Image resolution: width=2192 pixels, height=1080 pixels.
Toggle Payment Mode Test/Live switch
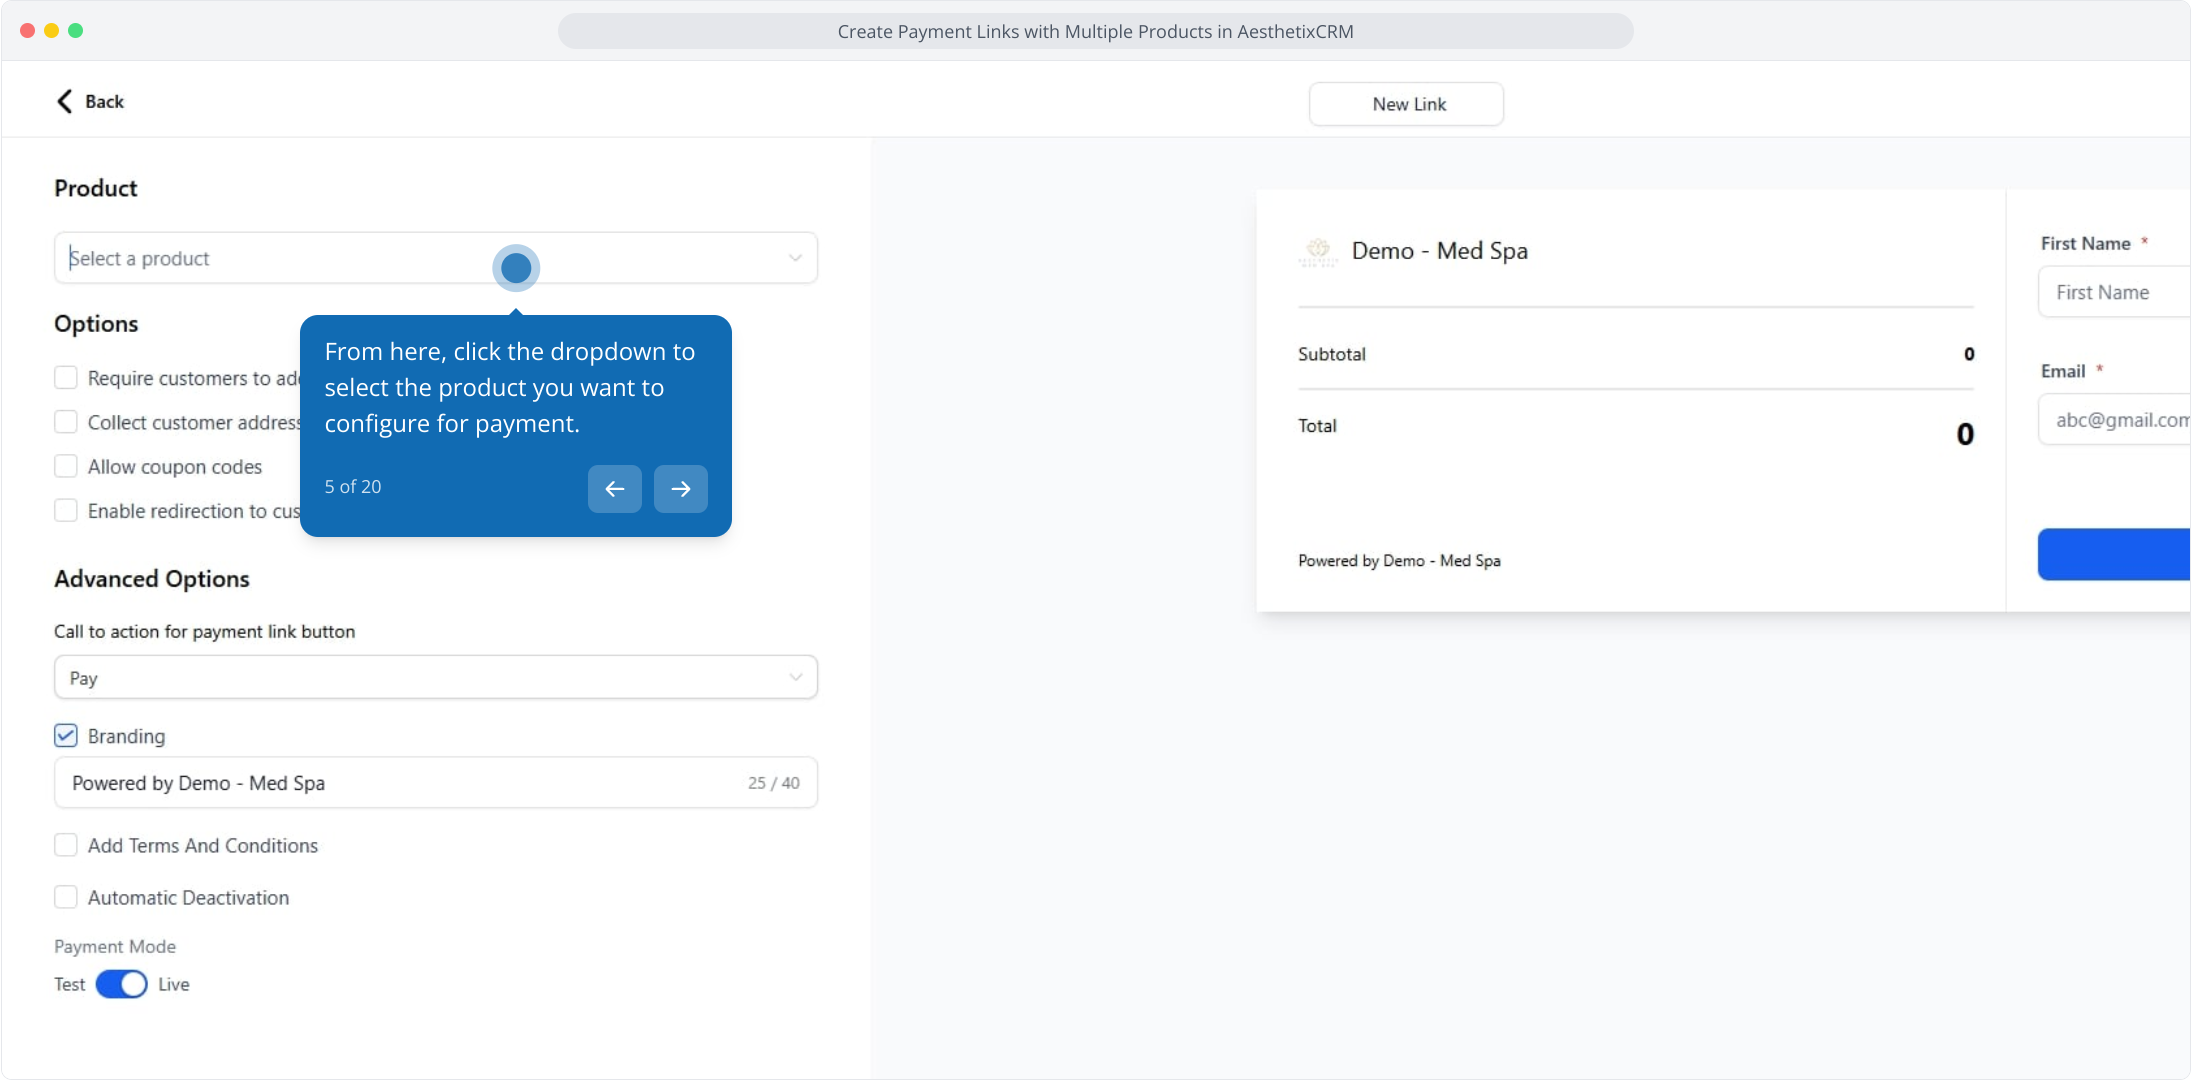tap(121, 984)
